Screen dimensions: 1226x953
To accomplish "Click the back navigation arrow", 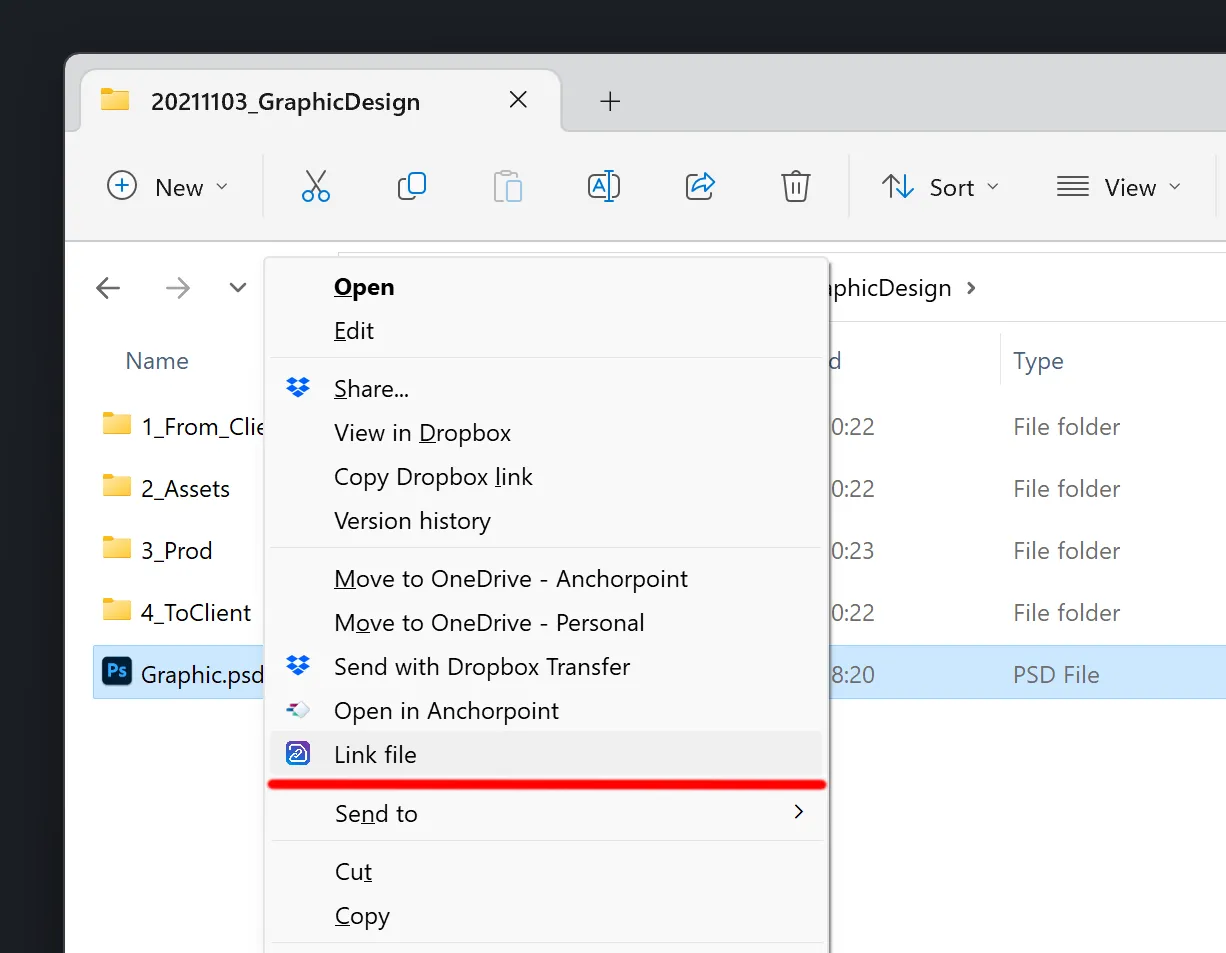I will tap(108, 288).
